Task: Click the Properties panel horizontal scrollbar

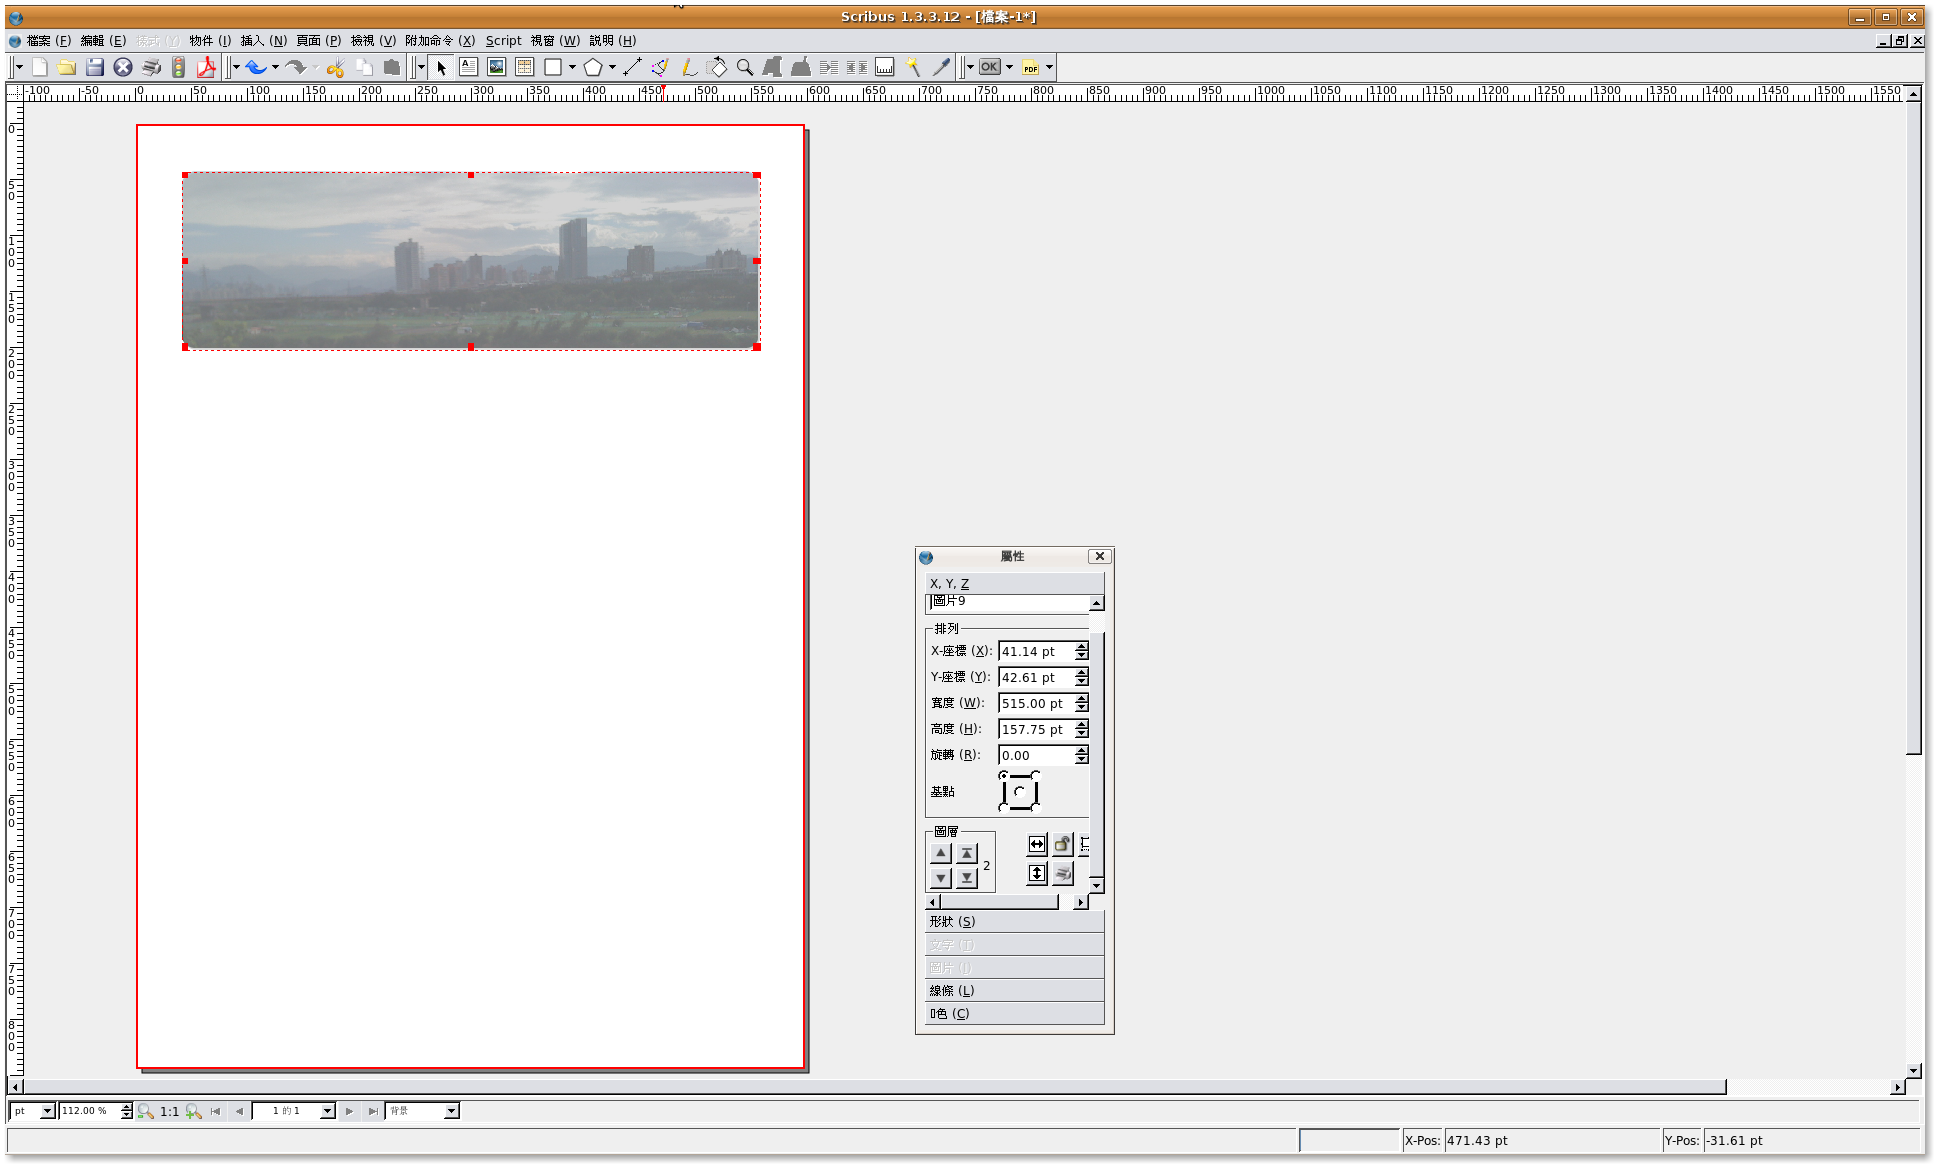Action: pos(1000,902)
